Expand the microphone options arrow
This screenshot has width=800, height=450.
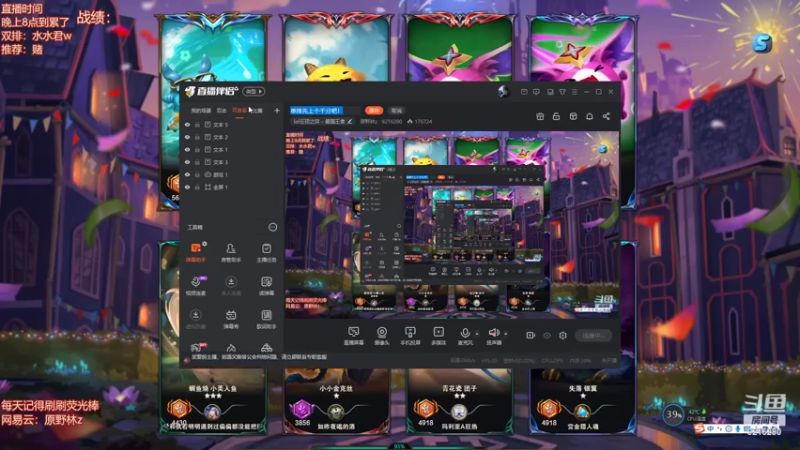pos(477,334)
